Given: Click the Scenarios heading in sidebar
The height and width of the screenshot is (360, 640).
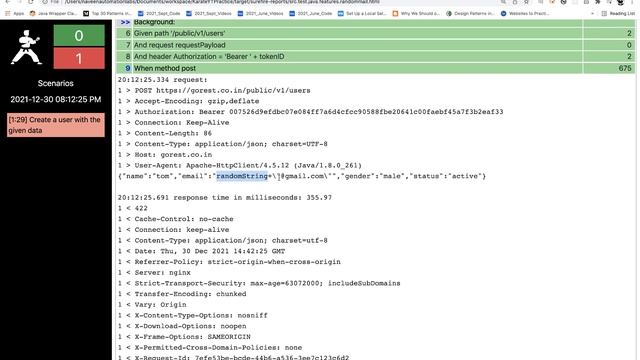Looking at the screenshot, I should [x=56, y=83].
